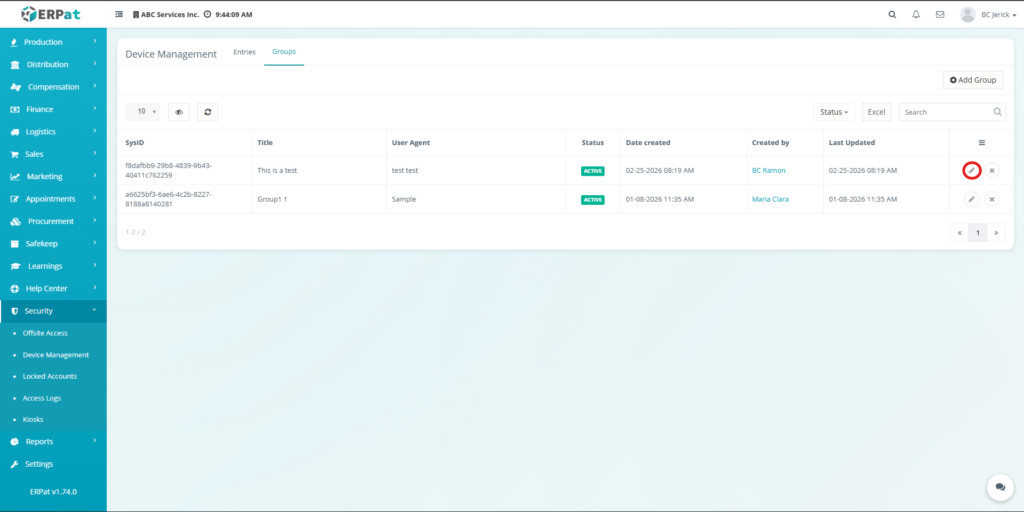Open the chat bubble widget

click(999, 487)
